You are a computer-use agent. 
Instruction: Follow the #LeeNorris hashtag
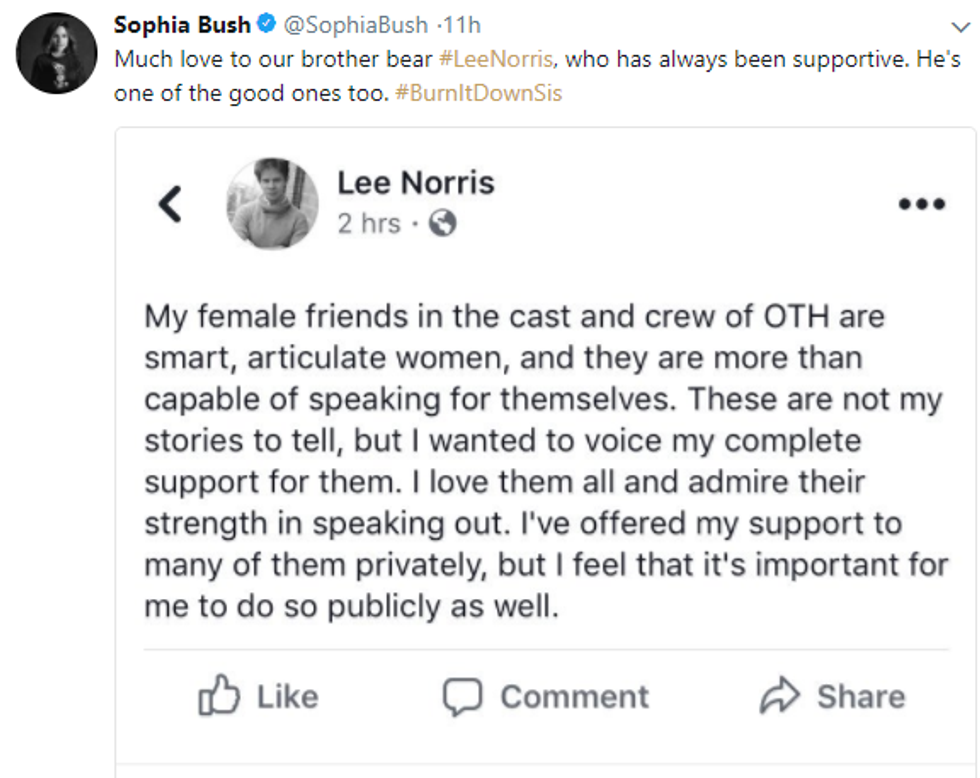coord(497,58)
